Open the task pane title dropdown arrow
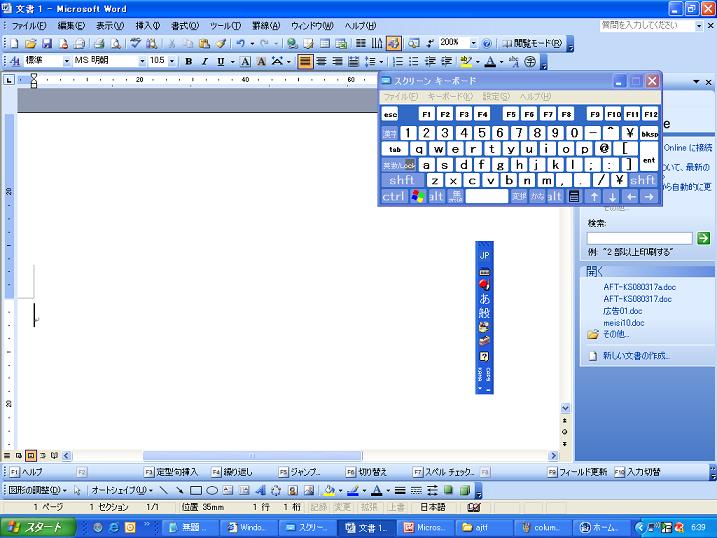 696,82
